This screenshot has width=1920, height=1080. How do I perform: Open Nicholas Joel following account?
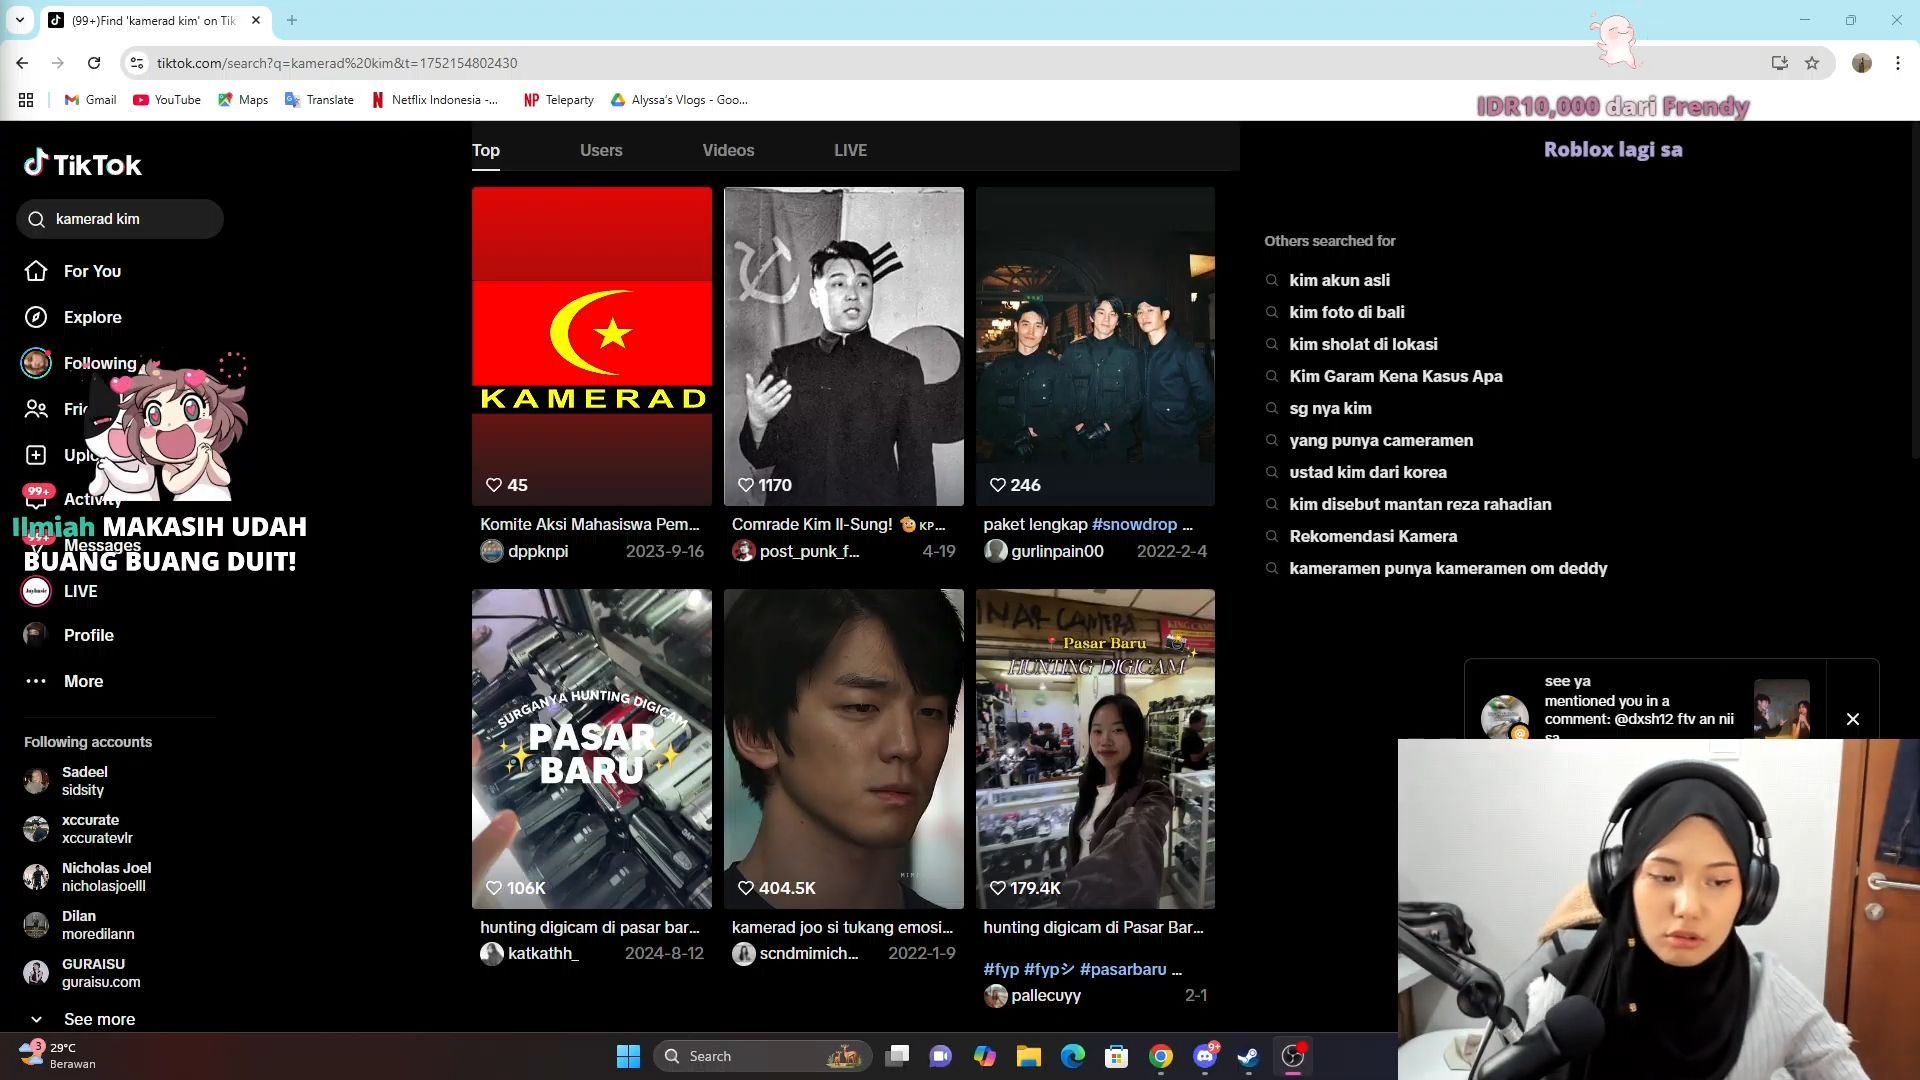(x=87, y=877)
